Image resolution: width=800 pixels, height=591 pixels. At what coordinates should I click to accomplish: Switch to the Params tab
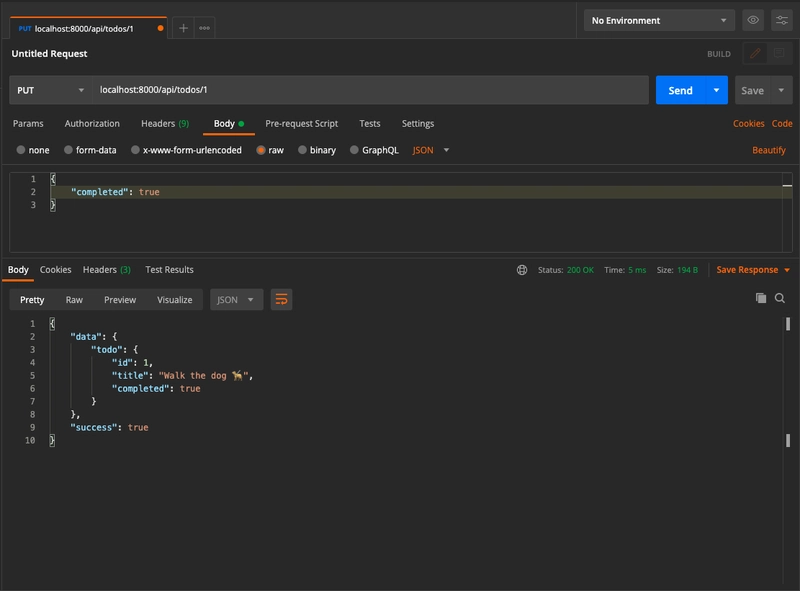28,124
